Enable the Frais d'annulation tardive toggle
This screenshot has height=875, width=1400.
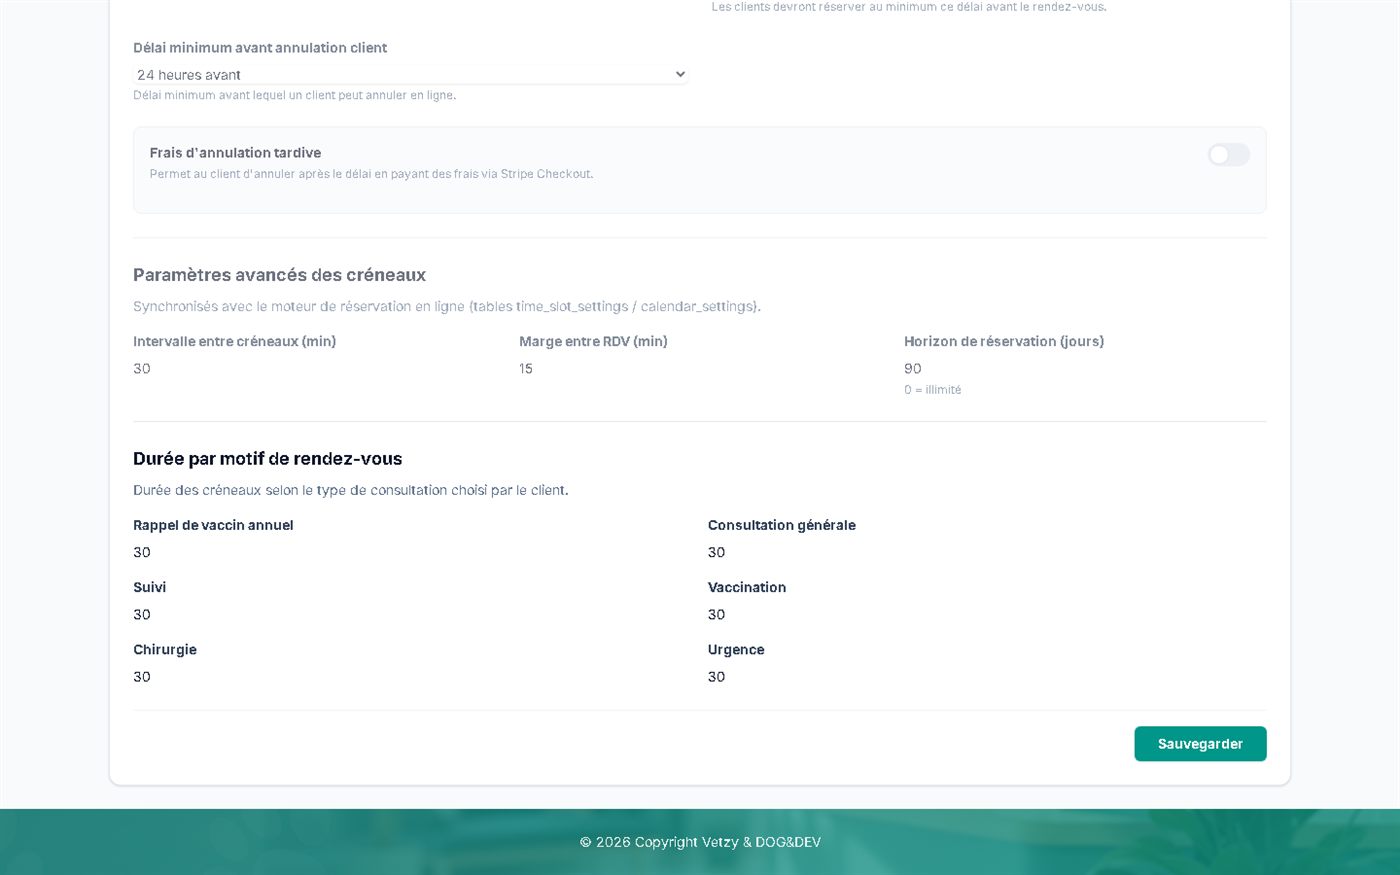click(x=1228, y=154)
